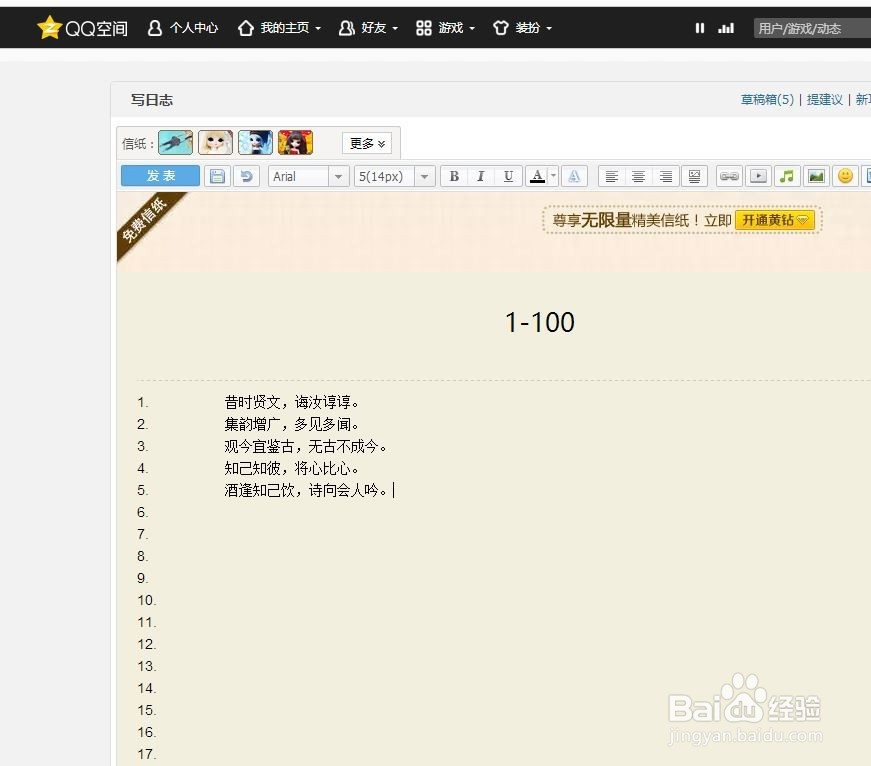Click line 酒逢知己饮，诗向会人吟。
The height and width of the screenshot is (766, 871).
tap(306, 490)
